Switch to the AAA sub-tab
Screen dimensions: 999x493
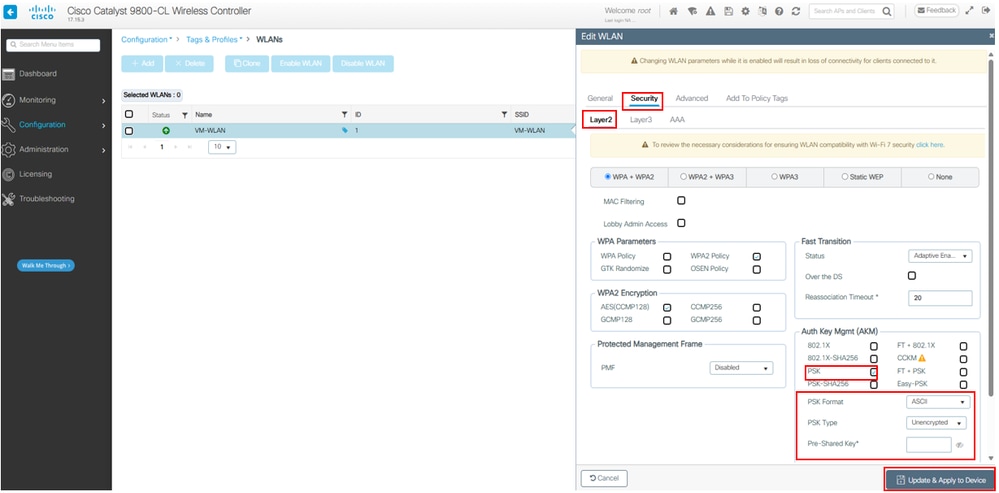point(677,120)
